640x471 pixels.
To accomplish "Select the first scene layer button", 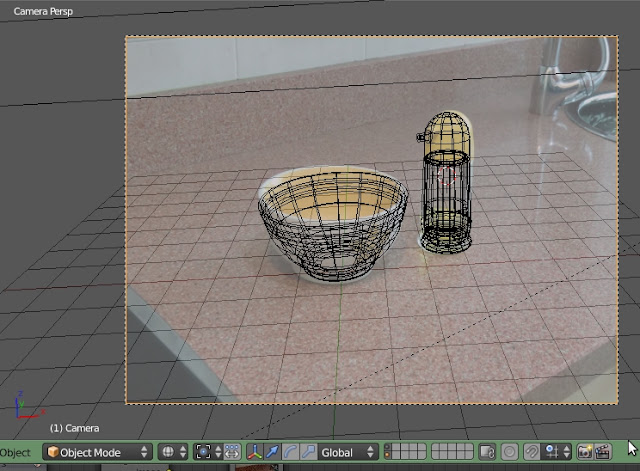I will [x=387, y=448].
